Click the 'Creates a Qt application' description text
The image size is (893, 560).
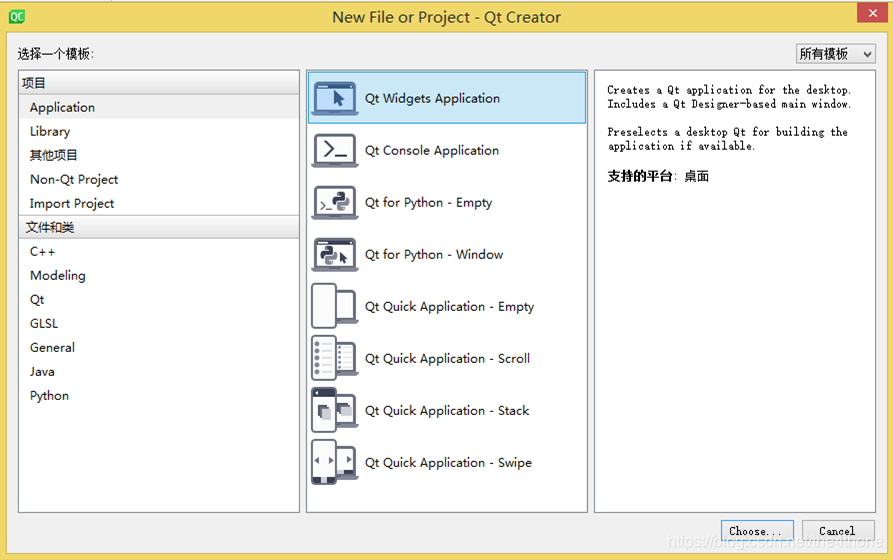click(x=729, y=97)
